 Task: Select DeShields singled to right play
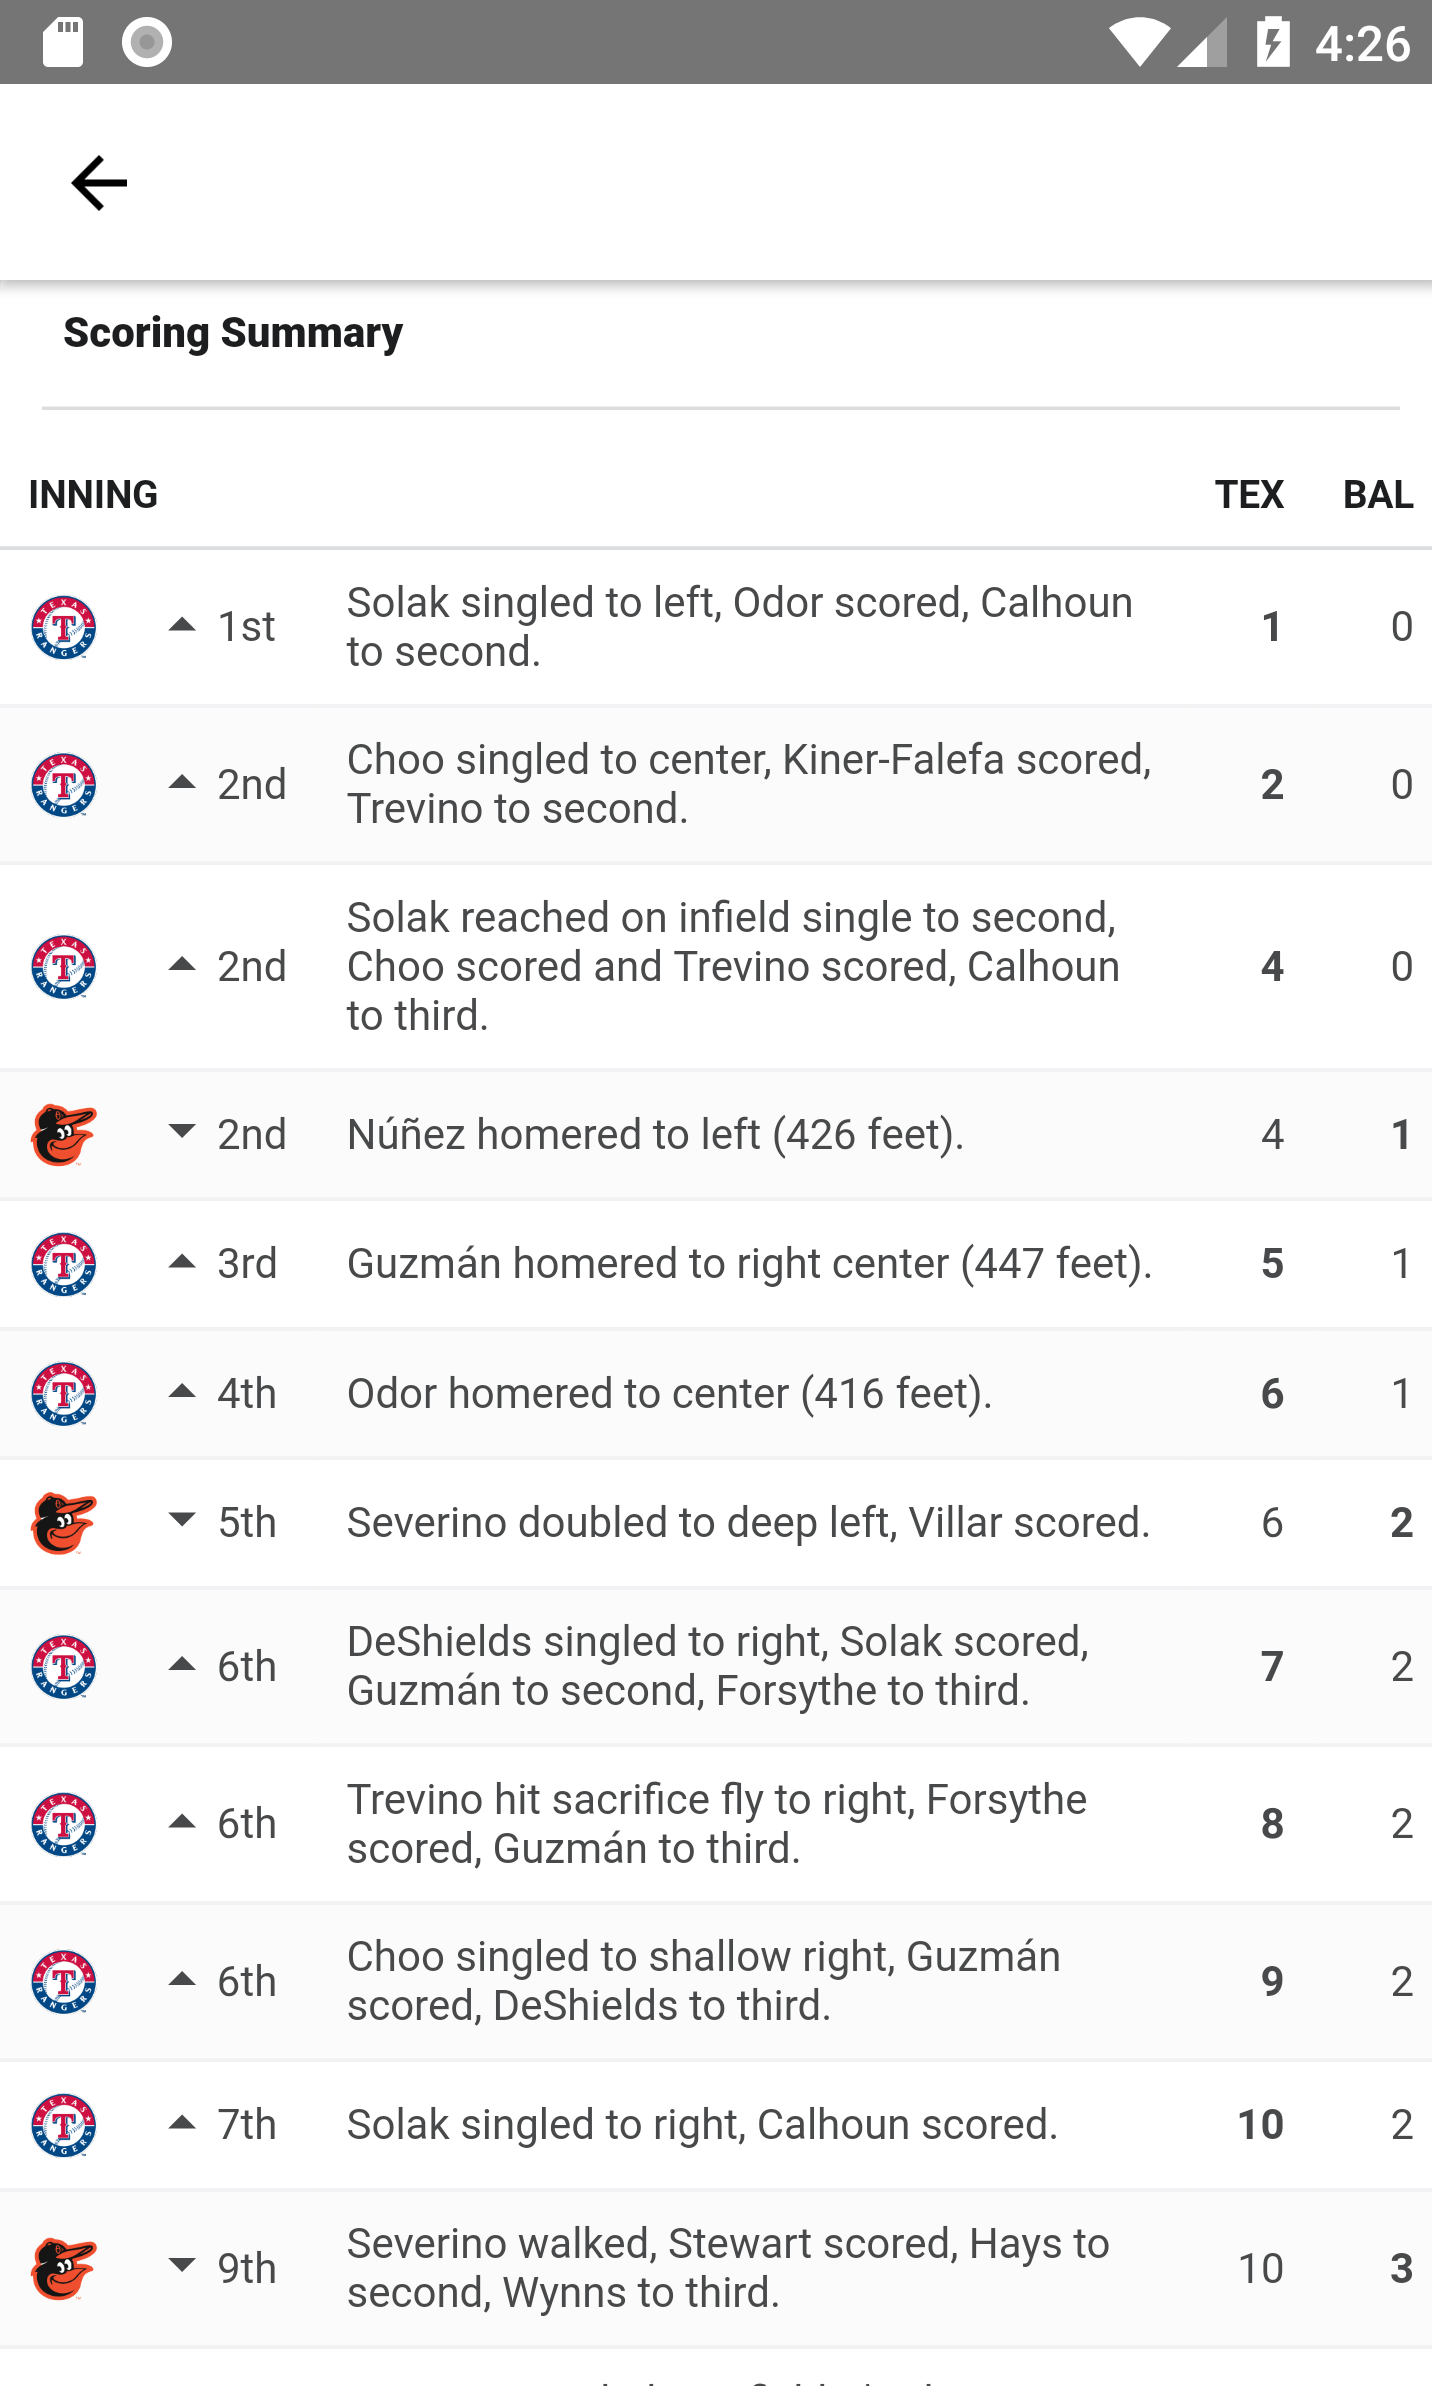click(x=717, y=1666)
